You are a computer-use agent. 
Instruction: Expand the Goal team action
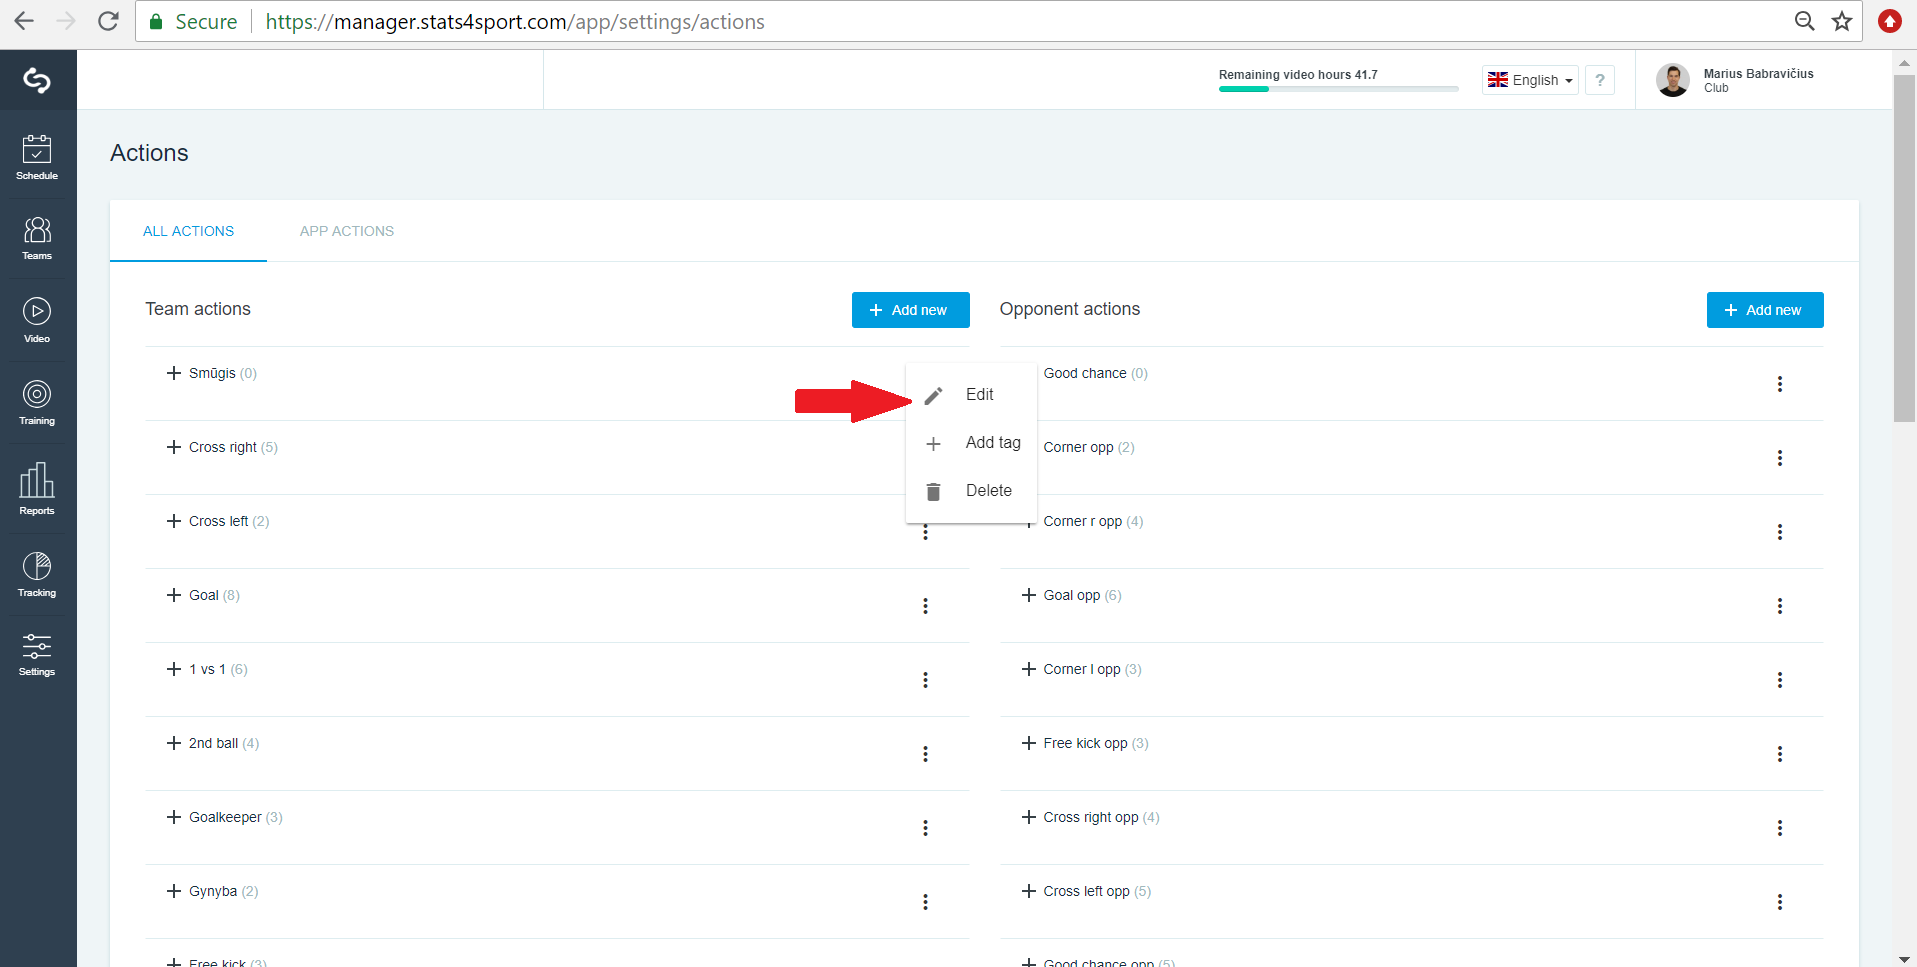point(174,595)
